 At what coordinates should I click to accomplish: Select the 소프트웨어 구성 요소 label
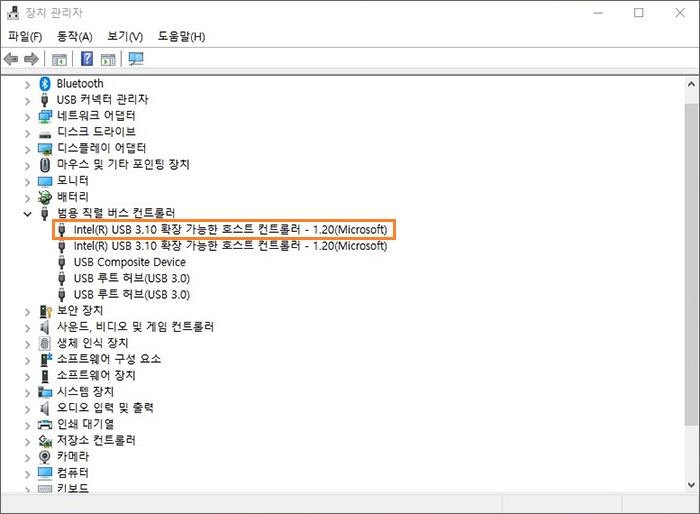click(109, 359)
